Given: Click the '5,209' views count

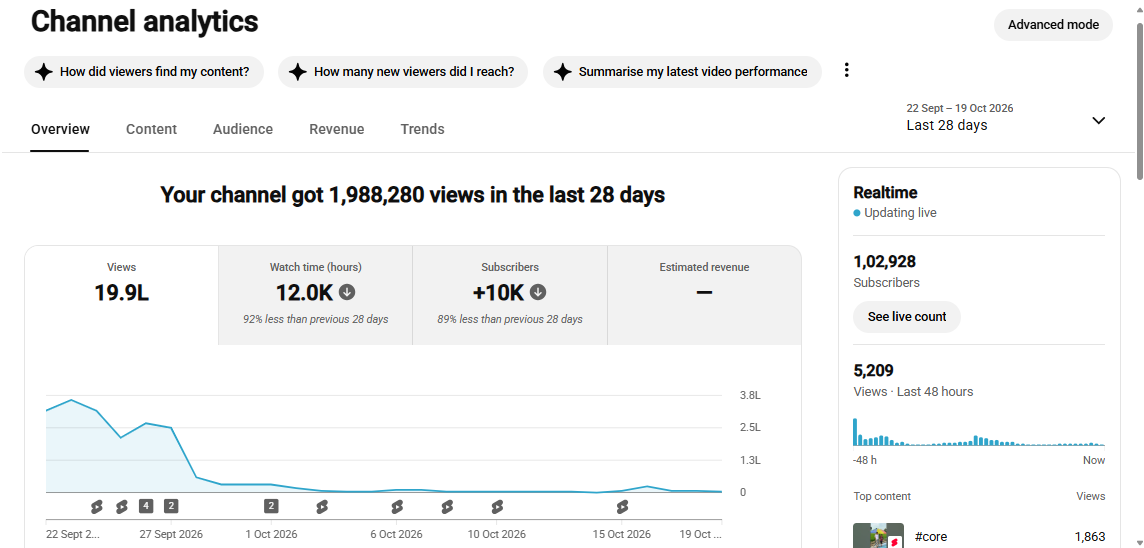Looking at the screenshot, I should pos(873,370).
